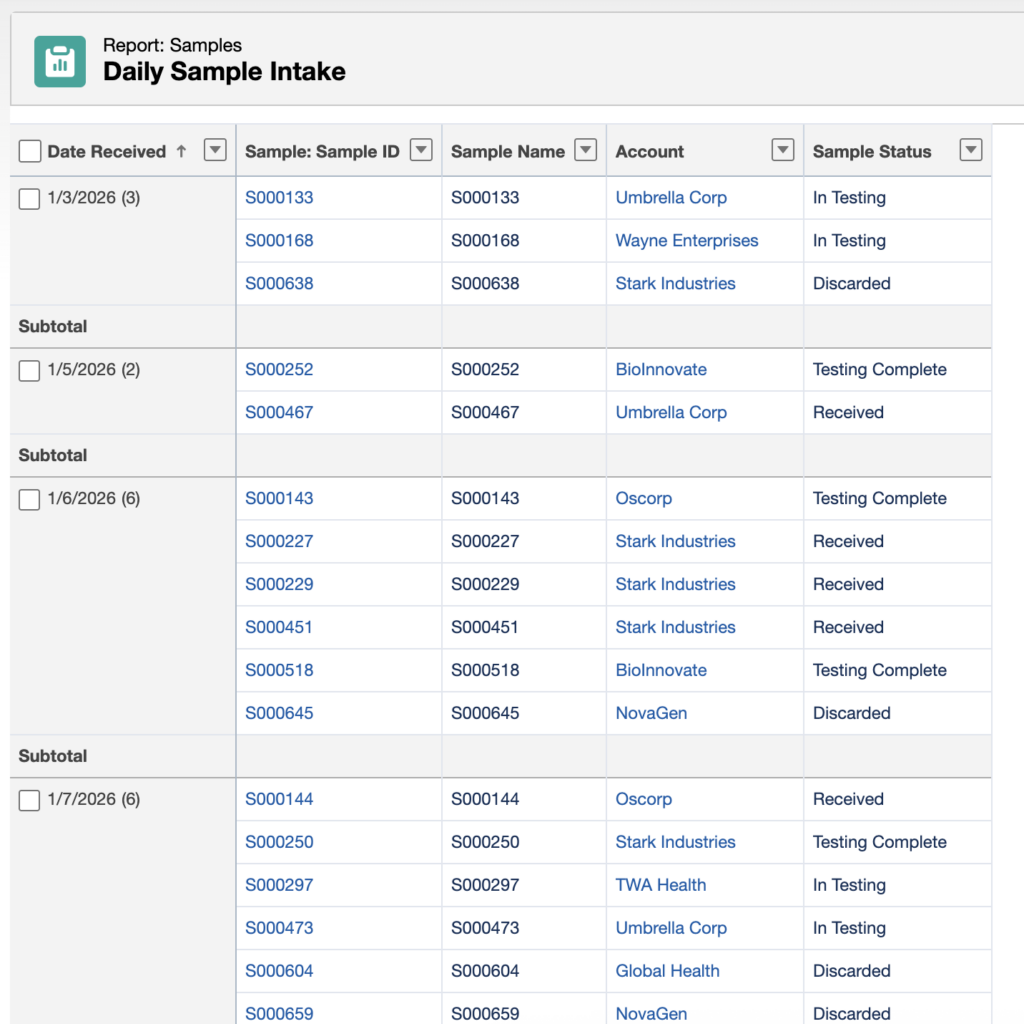1024x1024 pixels.
Task: Open Stark Industries account for S000229
Action: [x=675, y=584]
